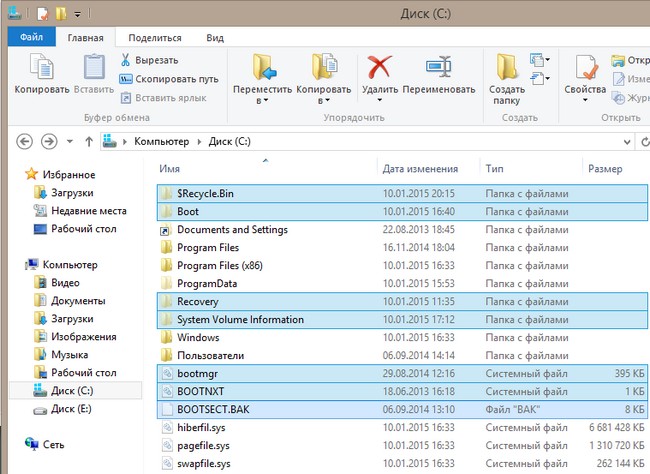The width and height of the screenshot is (650, 474).
Task: Sort by the Date Modified (Дата изменения) column
Action: click(x=420, y=169)
